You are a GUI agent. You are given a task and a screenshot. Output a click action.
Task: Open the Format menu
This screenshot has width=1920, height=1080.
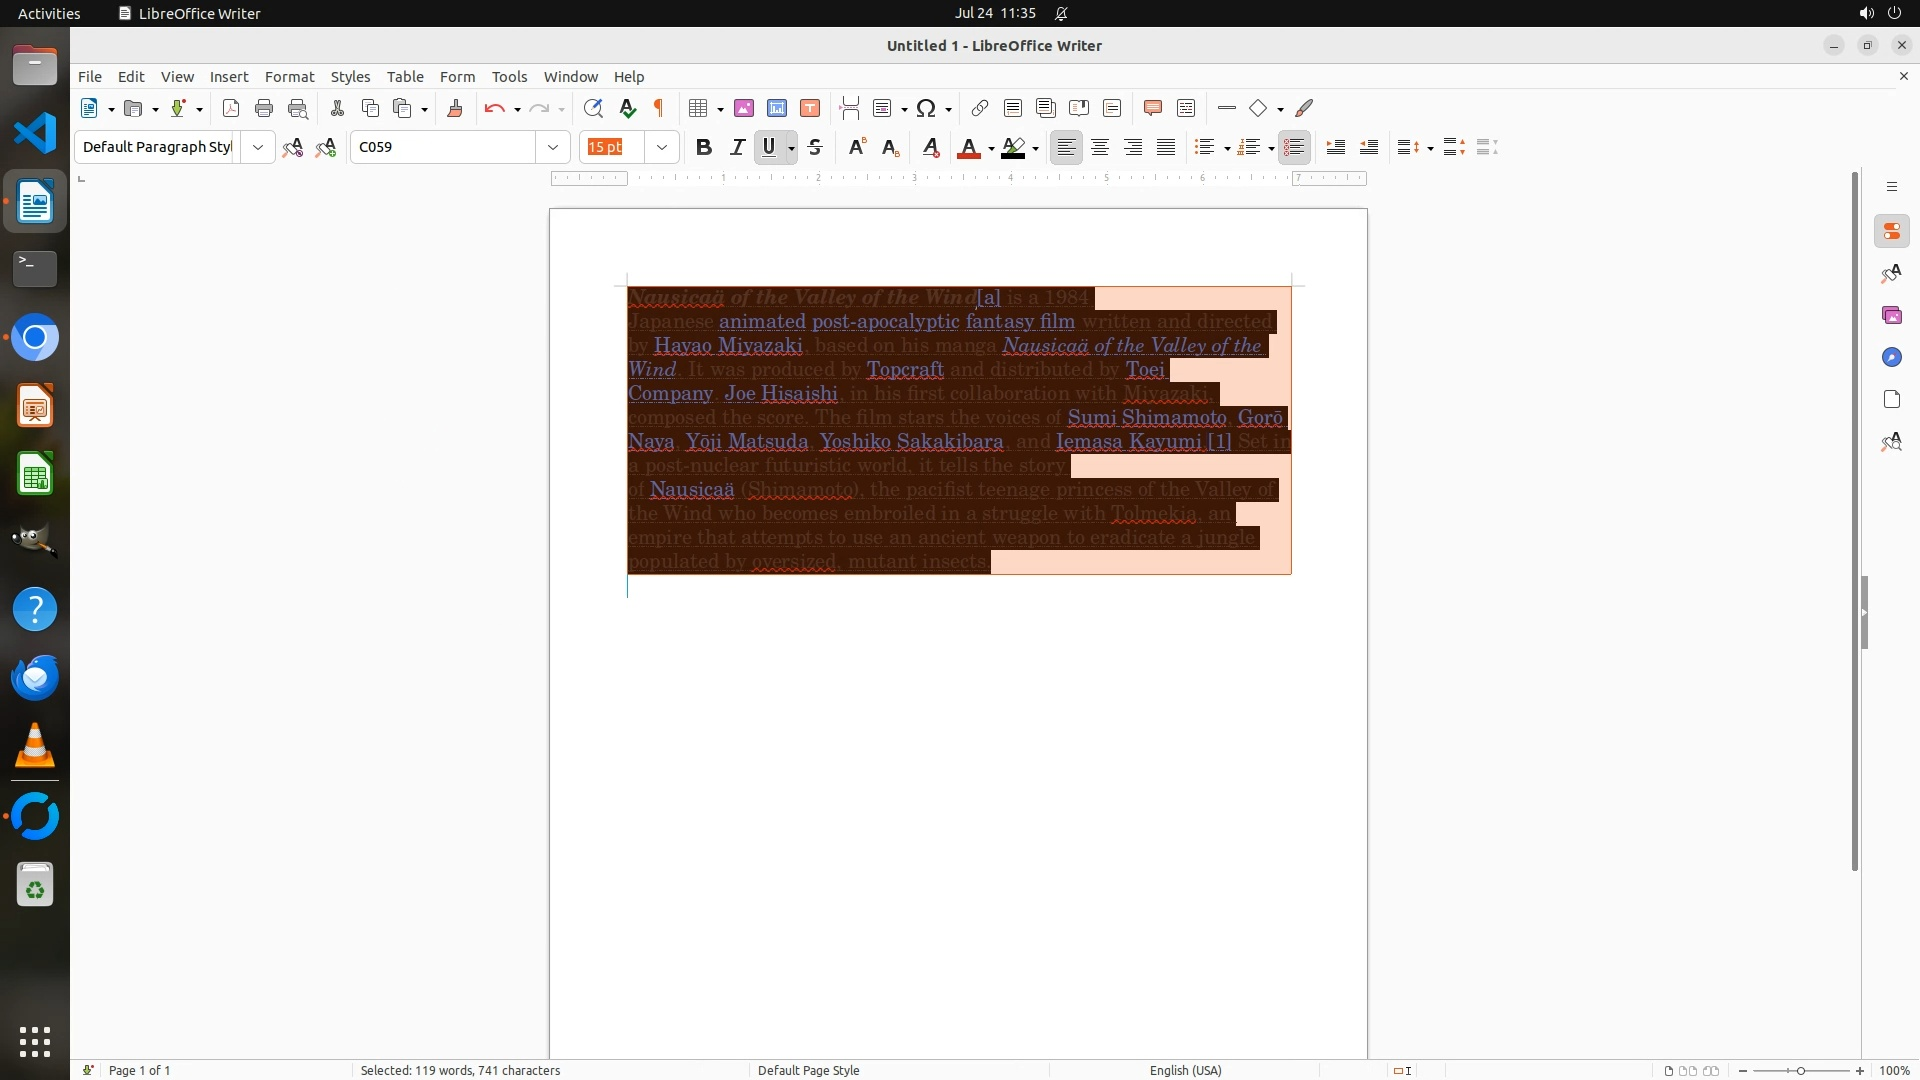click(x=289, y=77)
